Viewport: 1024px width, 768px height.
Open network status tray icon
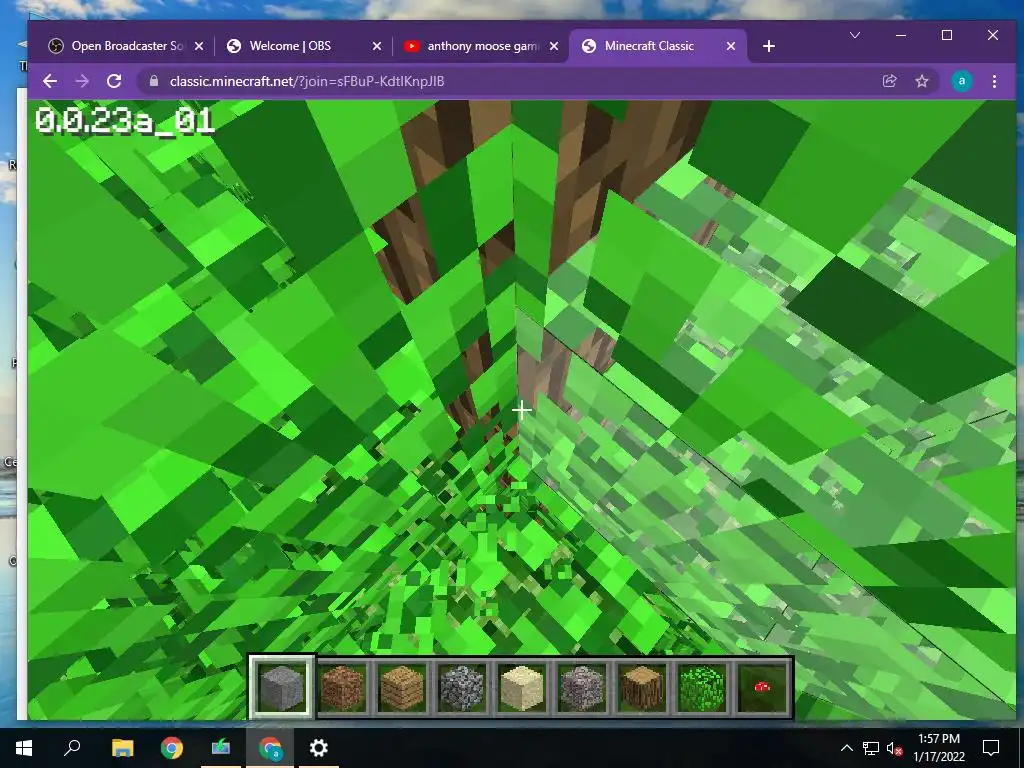[871, 748]
